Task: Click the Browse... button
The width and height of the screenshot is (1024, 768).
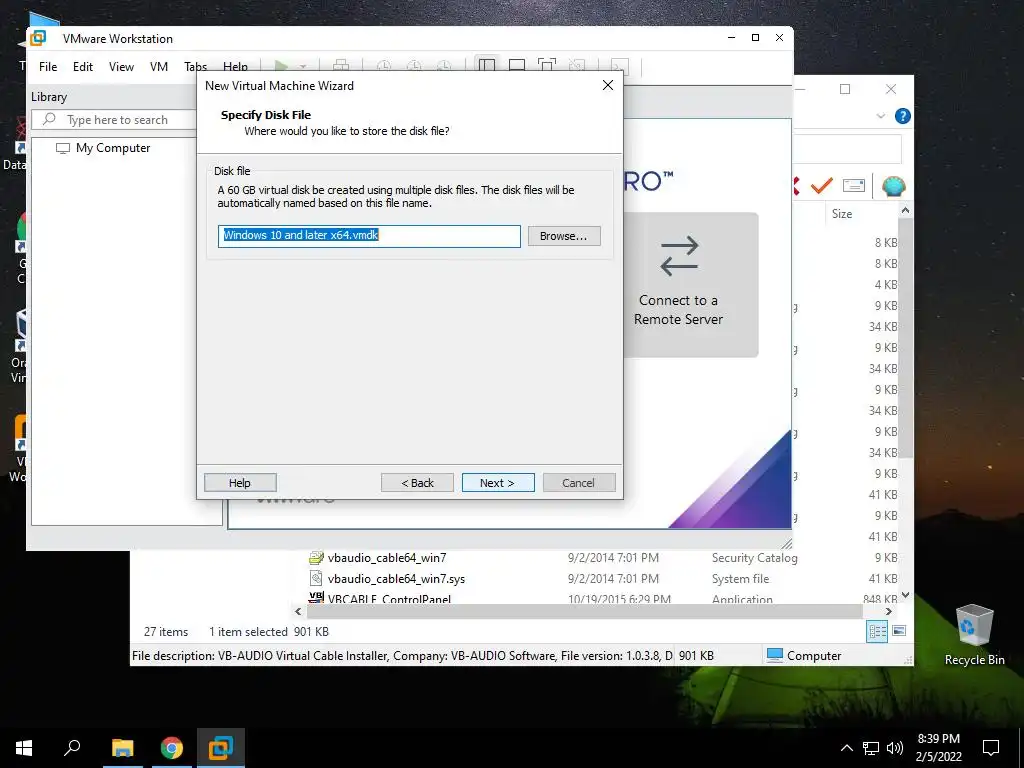Action: point(564,236)
